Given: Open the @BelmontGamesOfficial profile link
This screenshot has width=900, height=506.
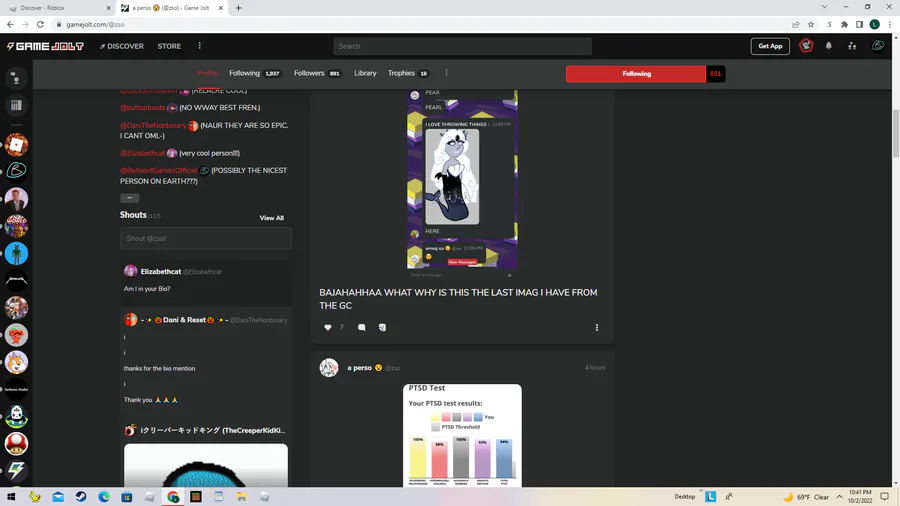Looking at the screenshot, I should (158, 170).
